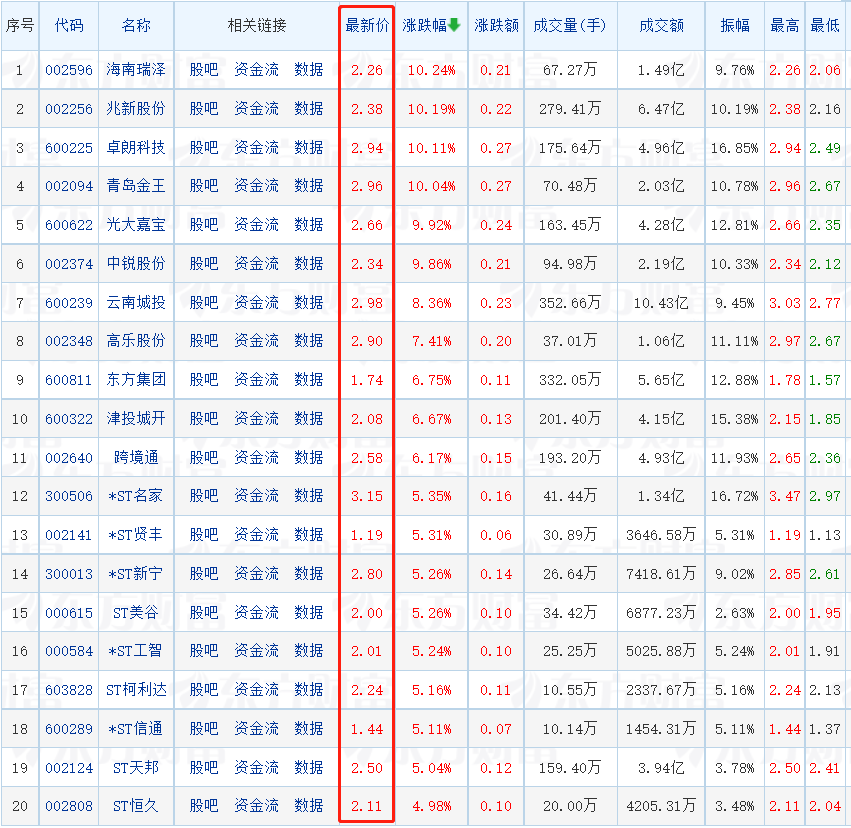Click stock code 300013 link
The width and height of the screenshot is (851, 828).
tap(69, 574)
